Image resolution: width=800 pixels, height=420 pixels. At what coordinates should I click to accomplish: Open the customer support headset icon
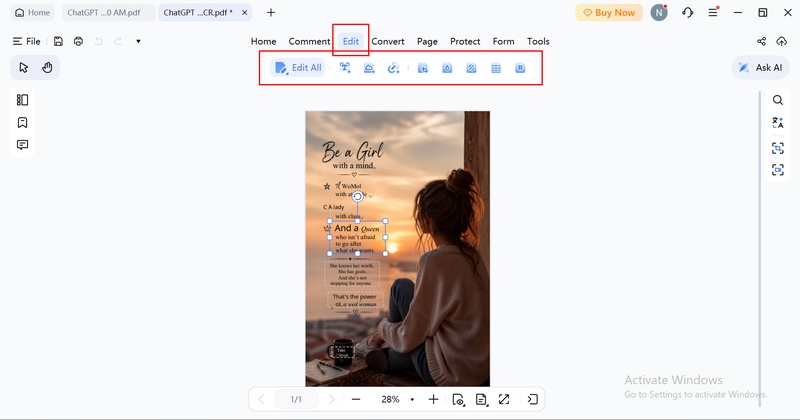coord(688,13)
